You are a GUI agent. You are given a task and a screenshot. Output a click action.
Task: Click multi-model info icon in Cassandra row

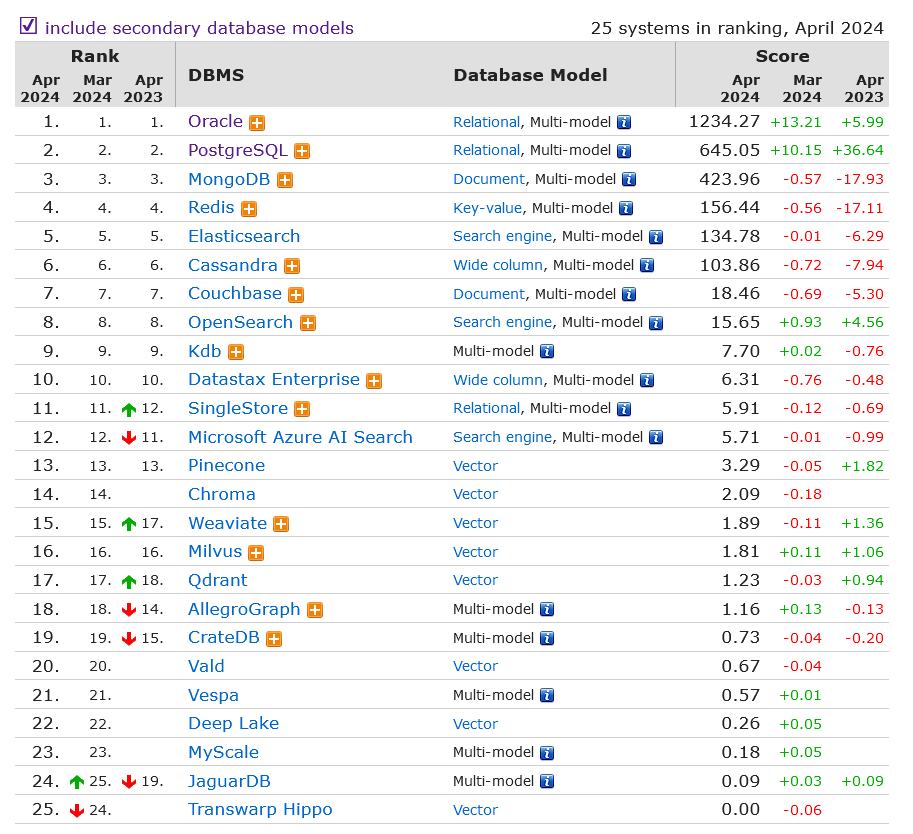[x=646, y=266]
